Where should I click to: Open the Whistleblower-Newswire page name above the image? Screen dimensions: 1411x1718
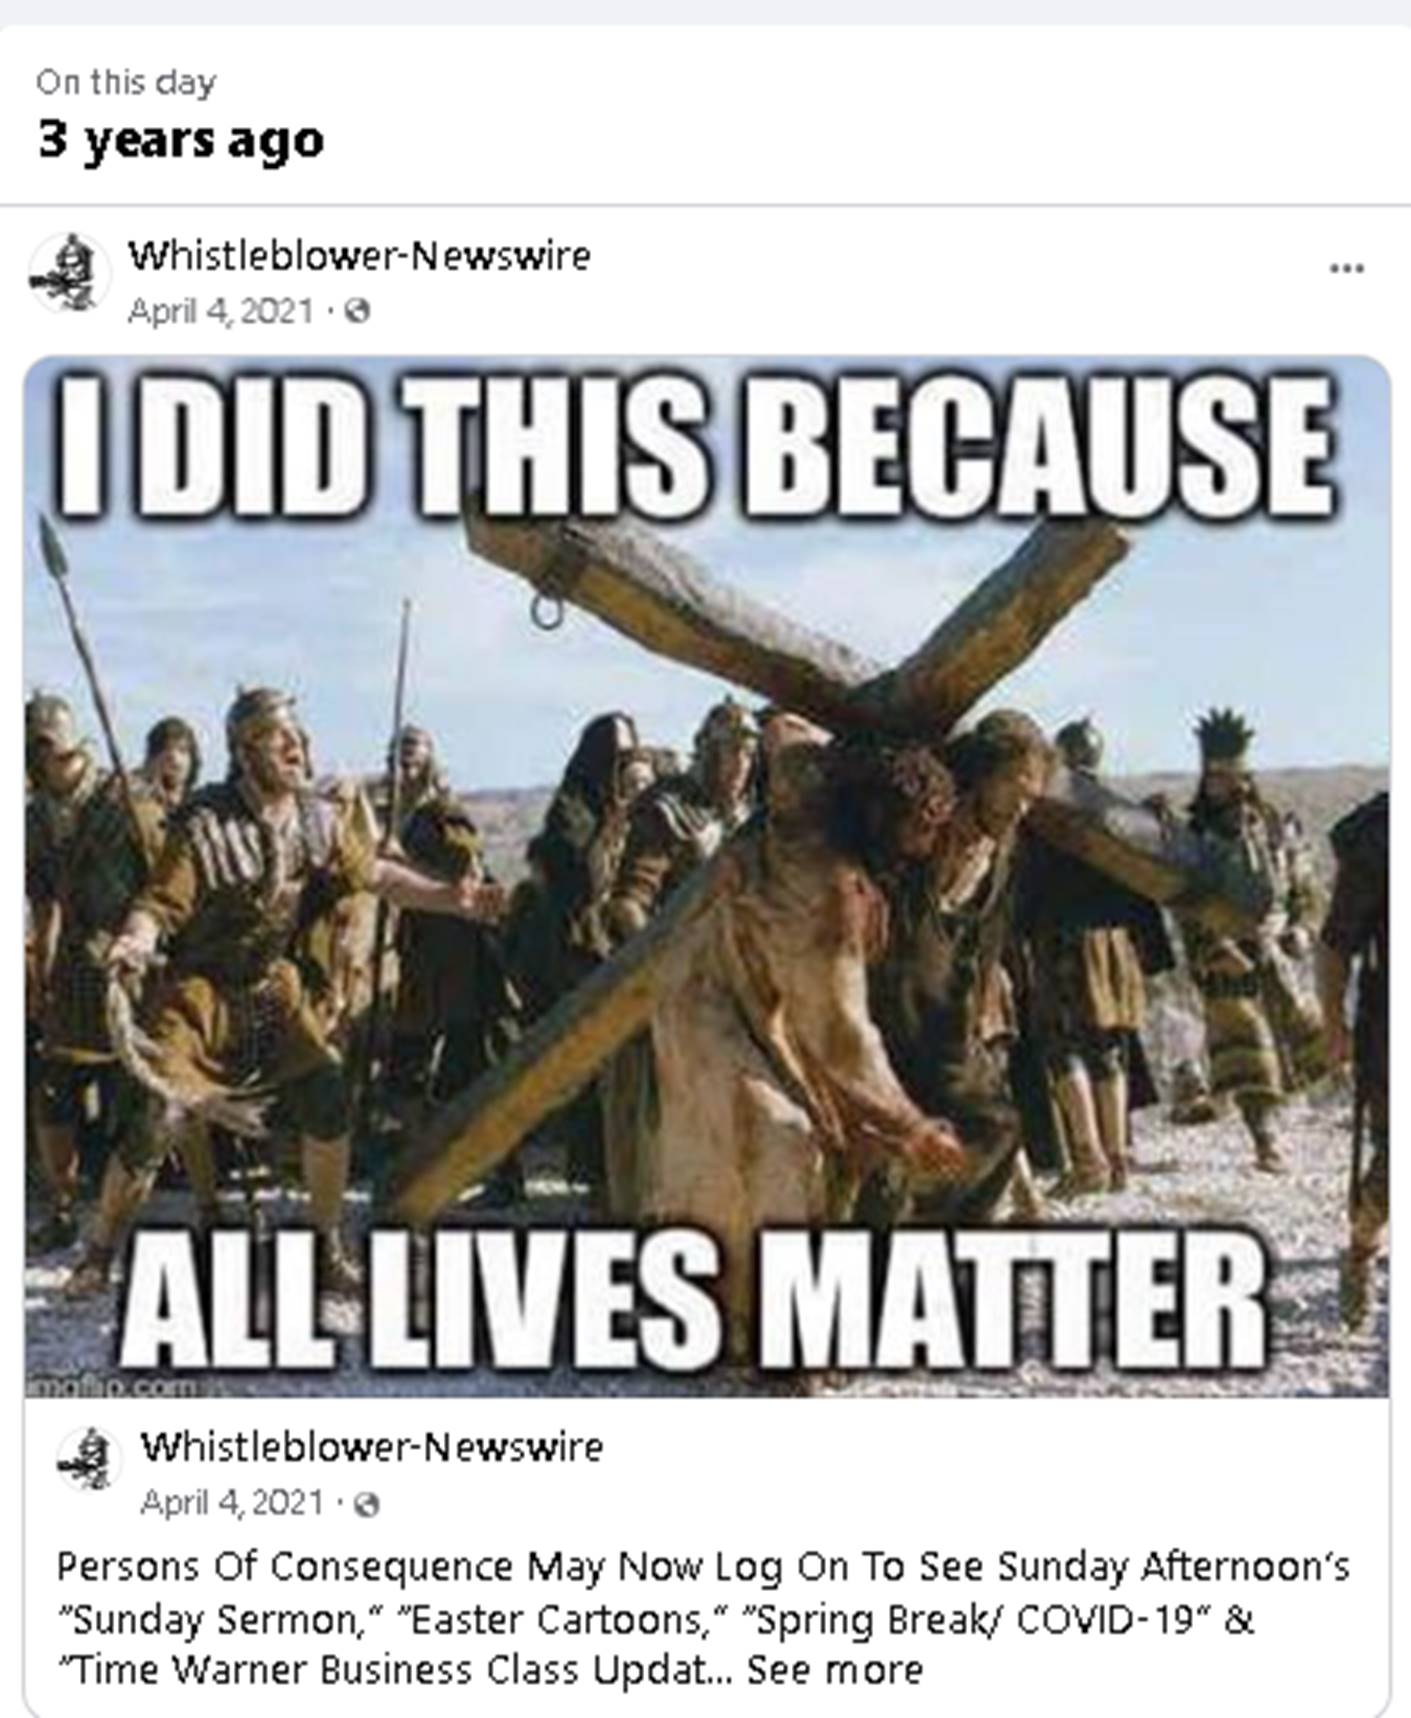coord(359,256)
